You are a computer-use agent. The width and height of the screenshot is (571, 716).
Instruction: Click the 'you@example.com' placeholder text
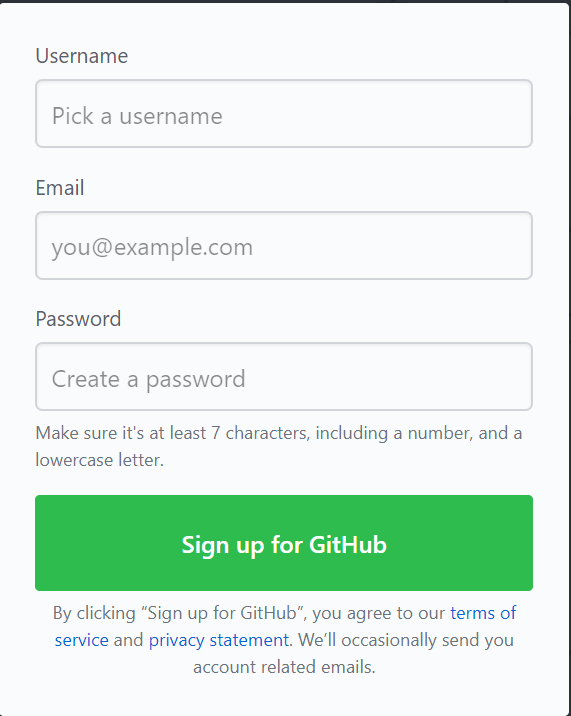click(152, 247)
